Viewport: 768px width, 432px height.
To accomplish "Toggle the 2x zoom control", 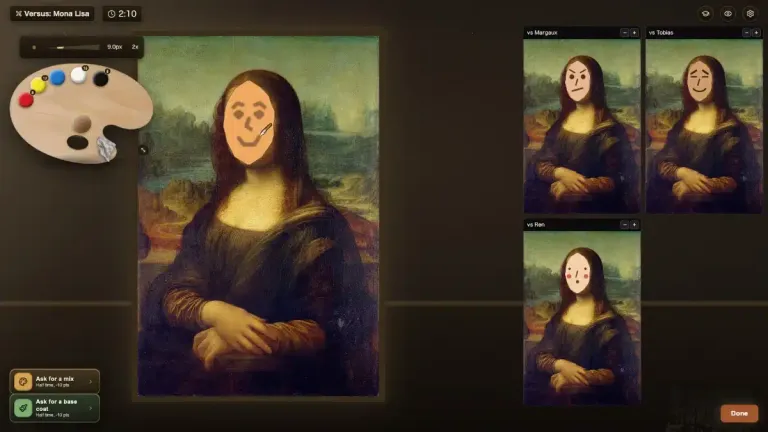I will pos(135,47).
